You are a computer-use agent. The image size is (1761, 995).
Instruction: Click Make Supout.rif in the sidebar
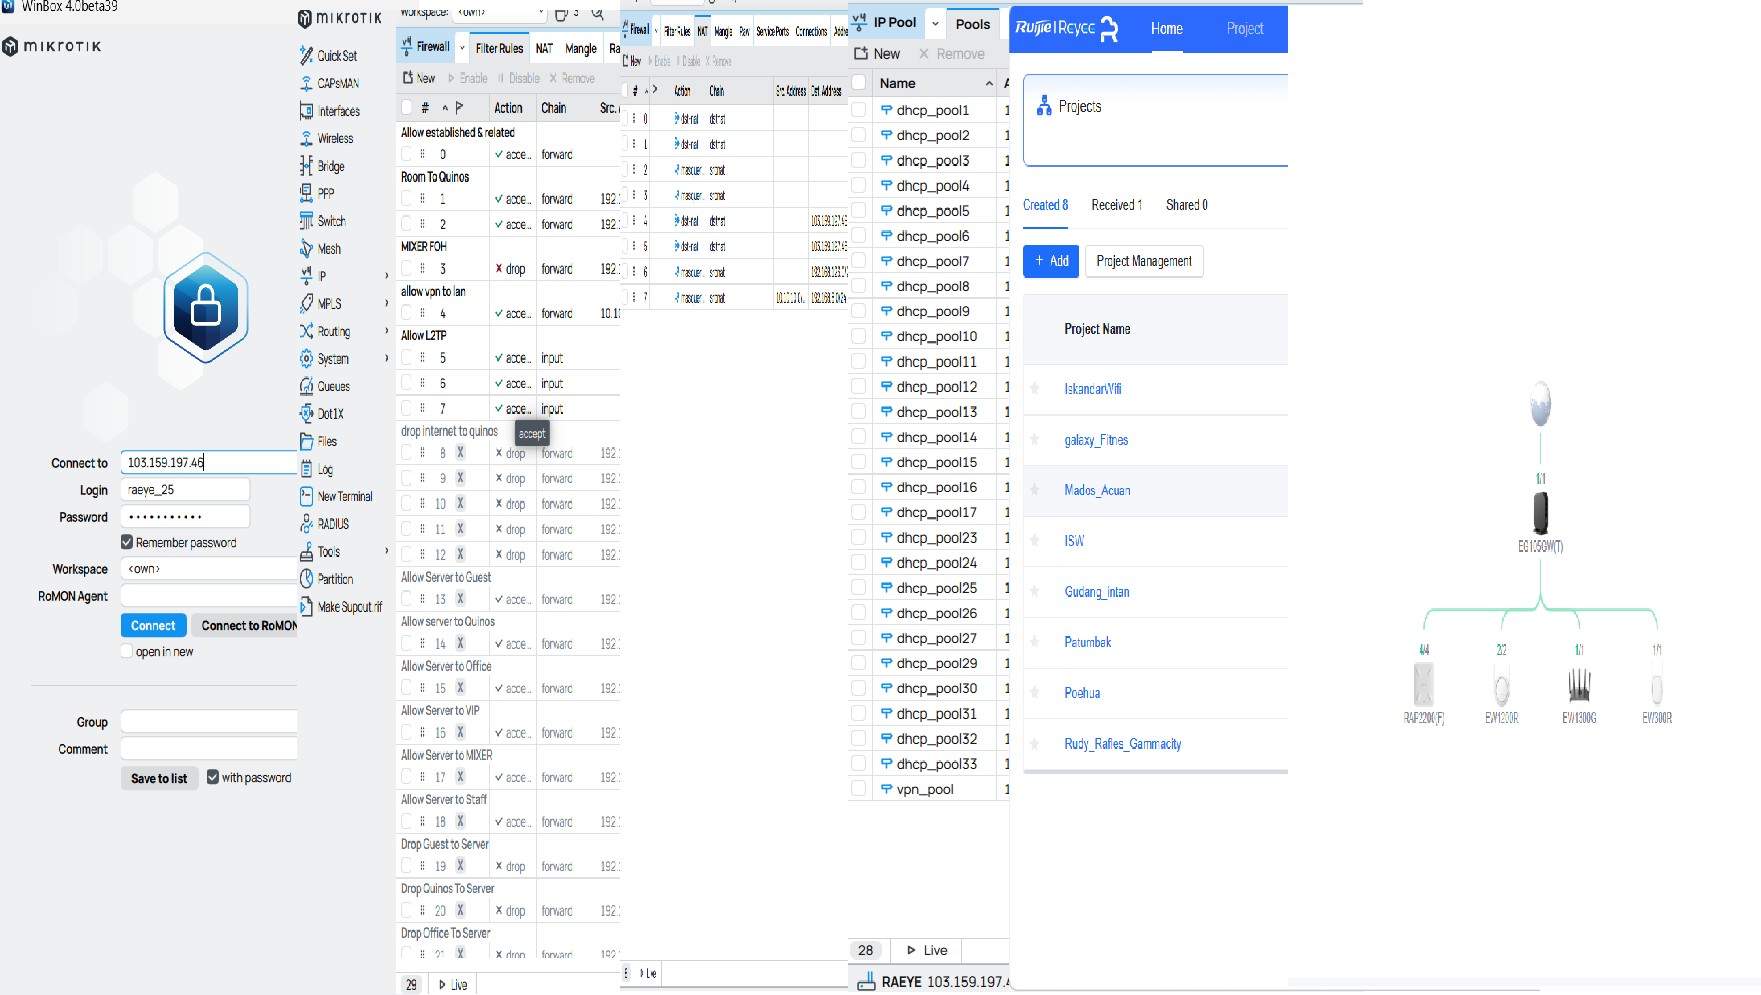point(345,607)
